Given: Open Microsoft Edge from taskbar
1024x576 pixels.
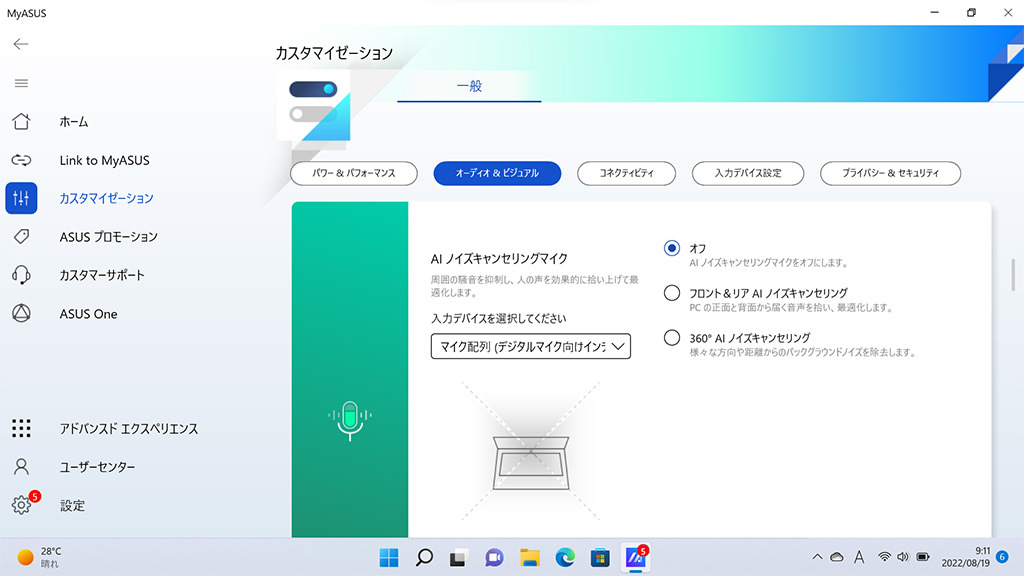Looking at the screenshot, I should click(565, 558).
